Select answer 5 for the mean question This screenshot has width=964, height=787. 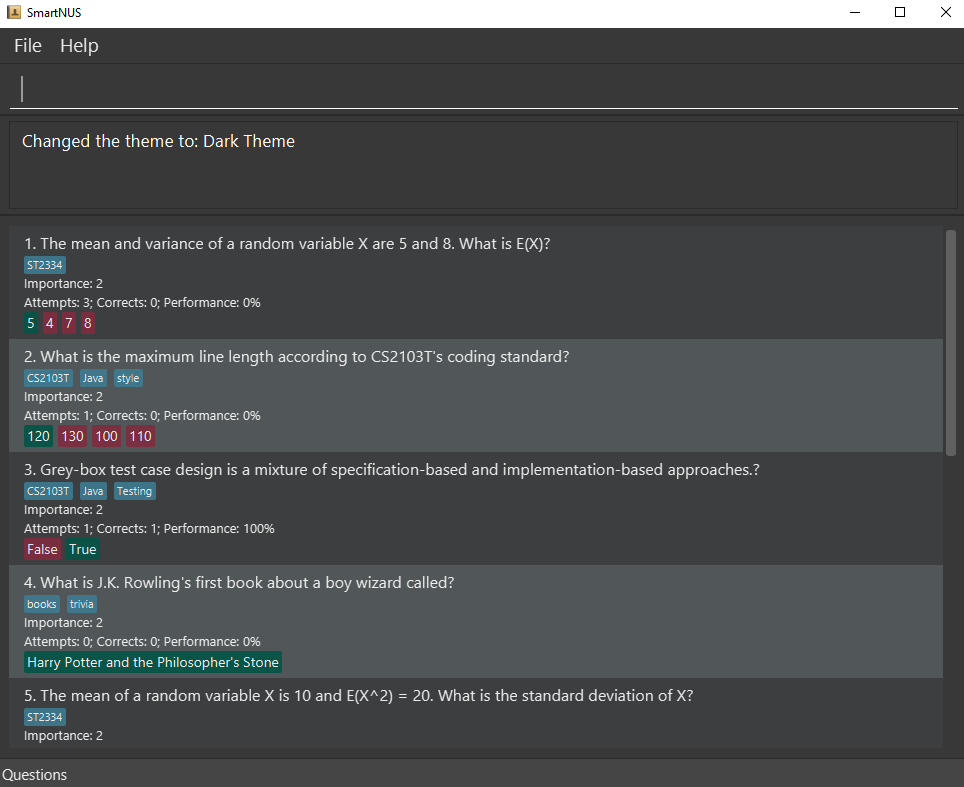30,322
